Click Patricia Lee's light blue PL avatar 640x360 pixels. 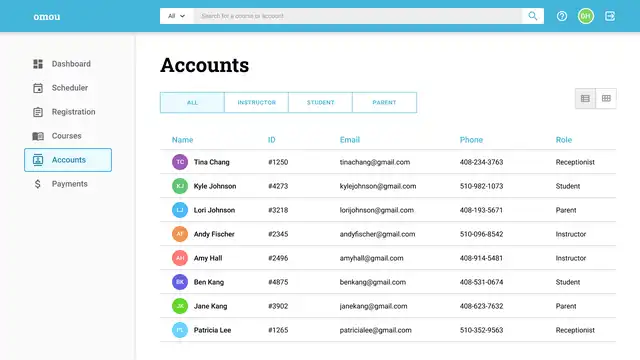[x=180, y=330]
